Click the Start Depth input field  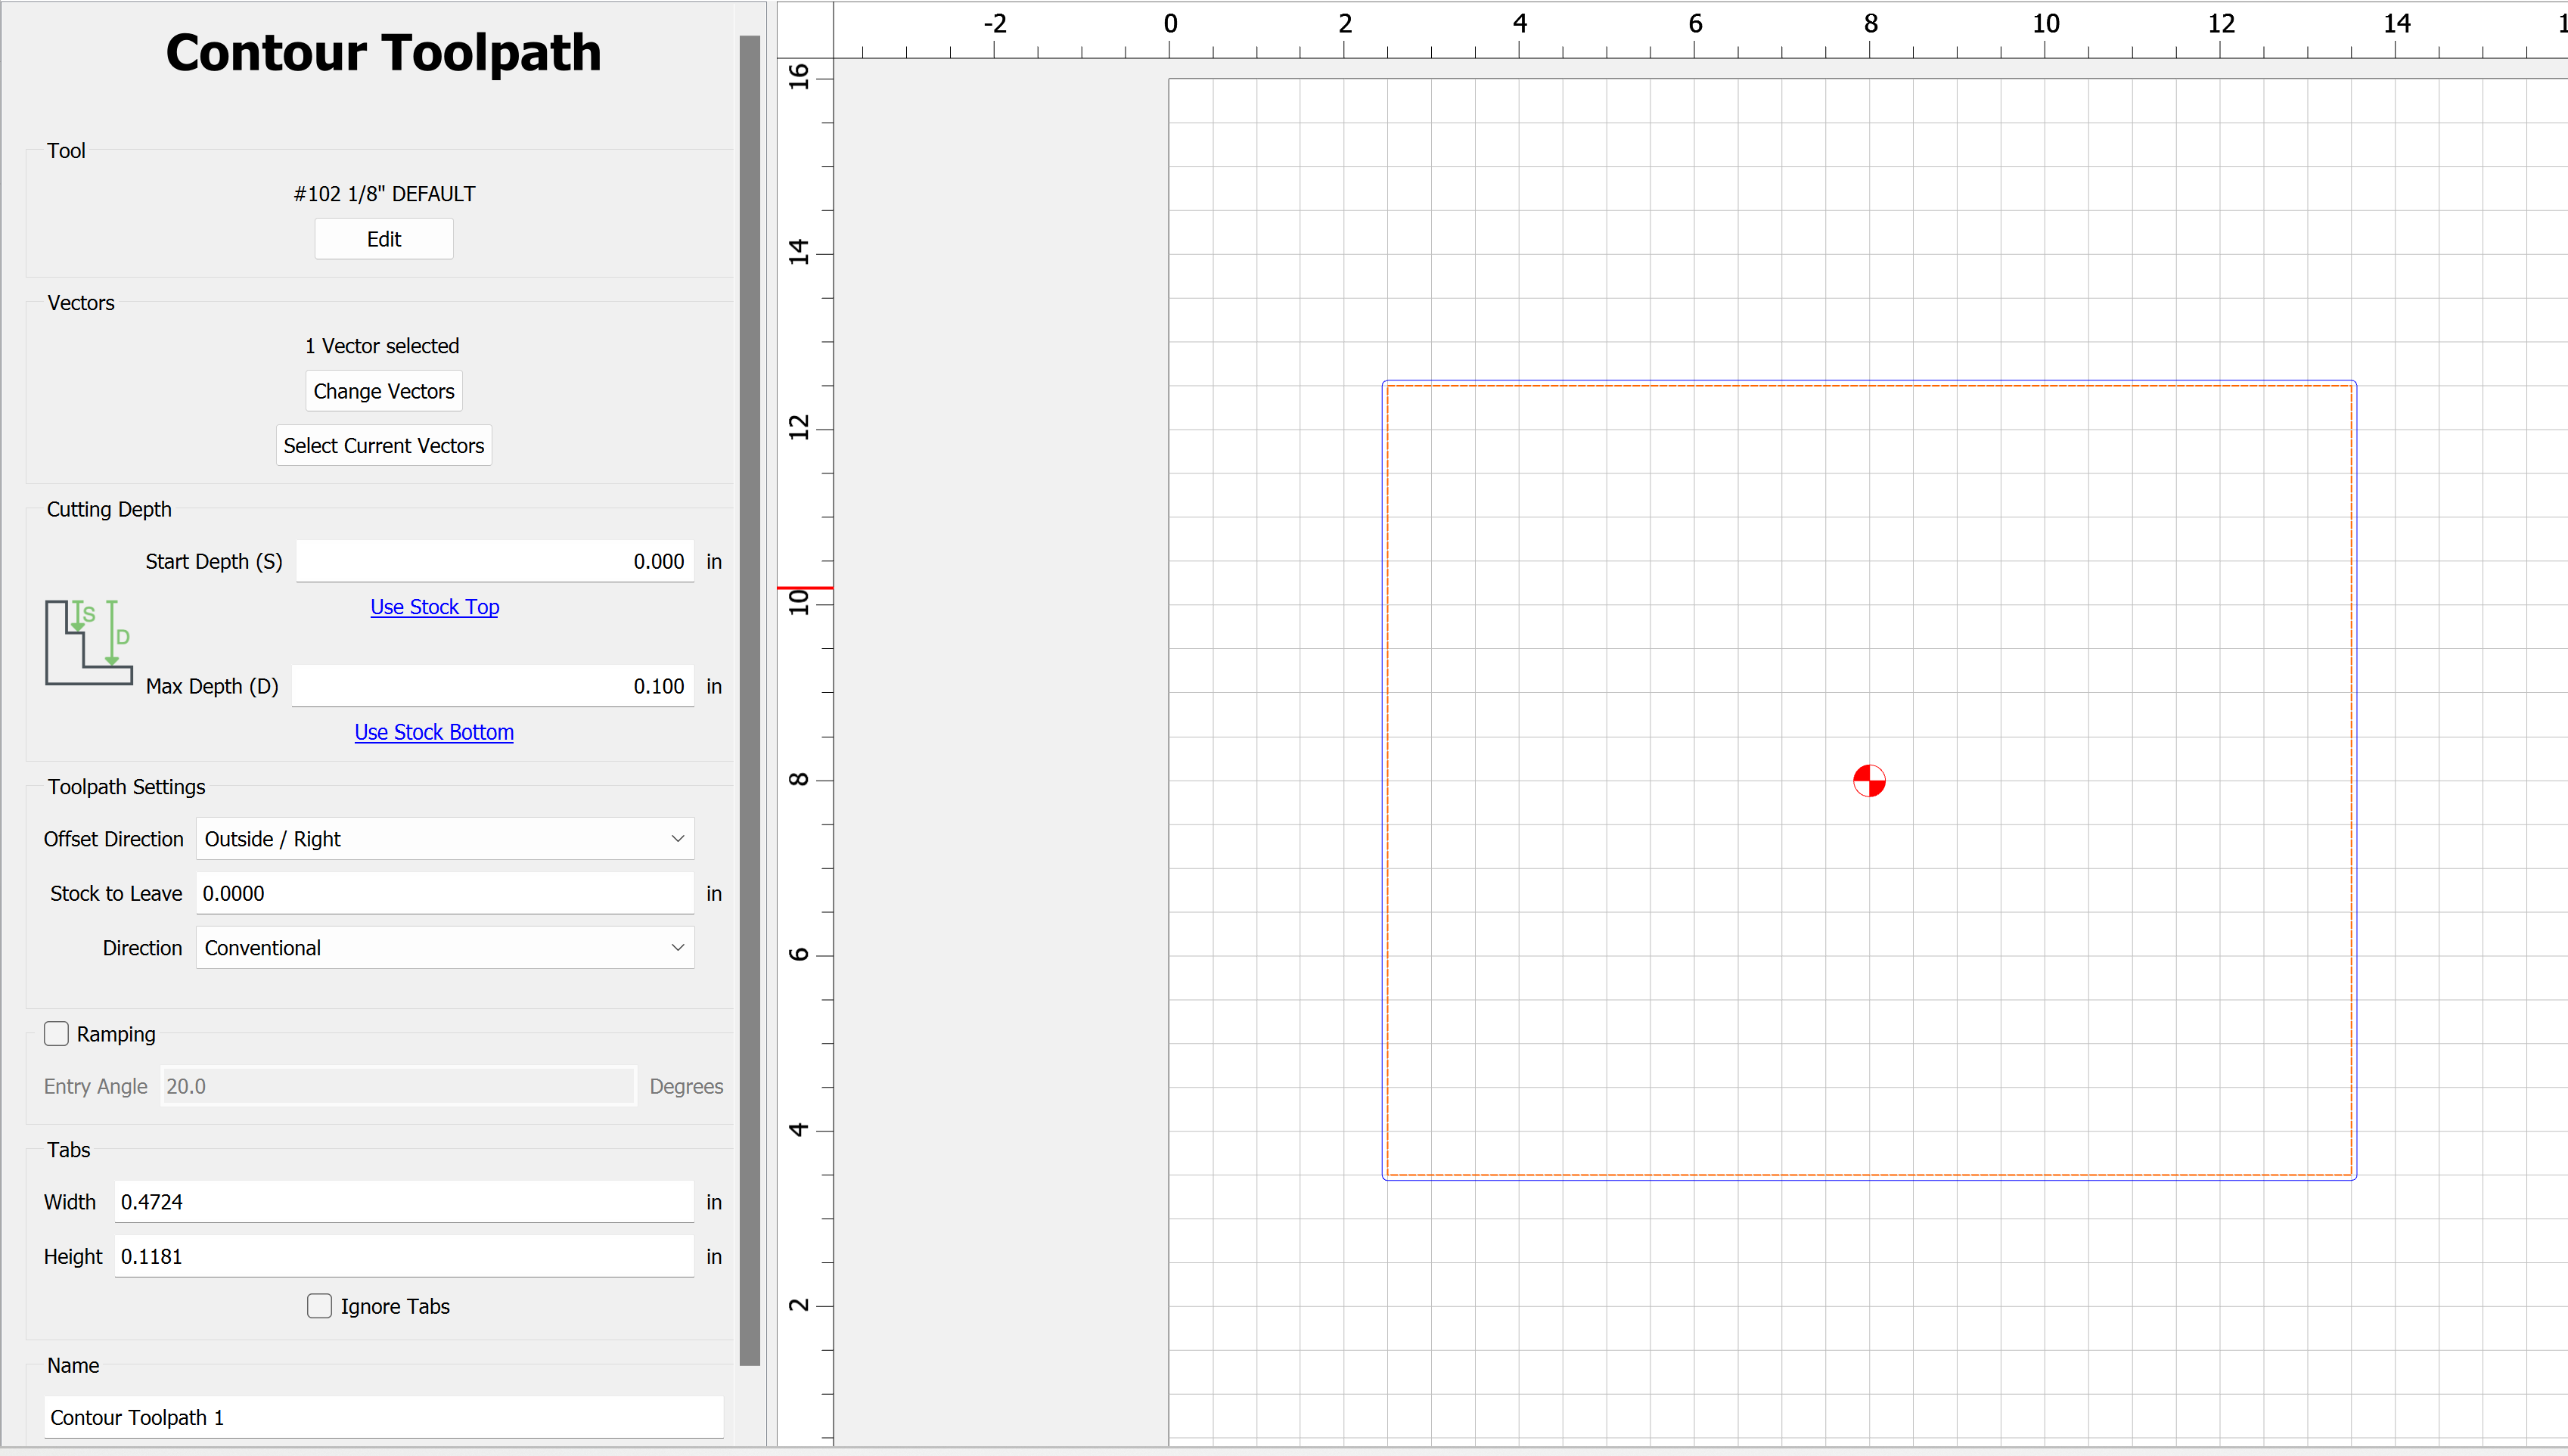[x=495, y=561]
